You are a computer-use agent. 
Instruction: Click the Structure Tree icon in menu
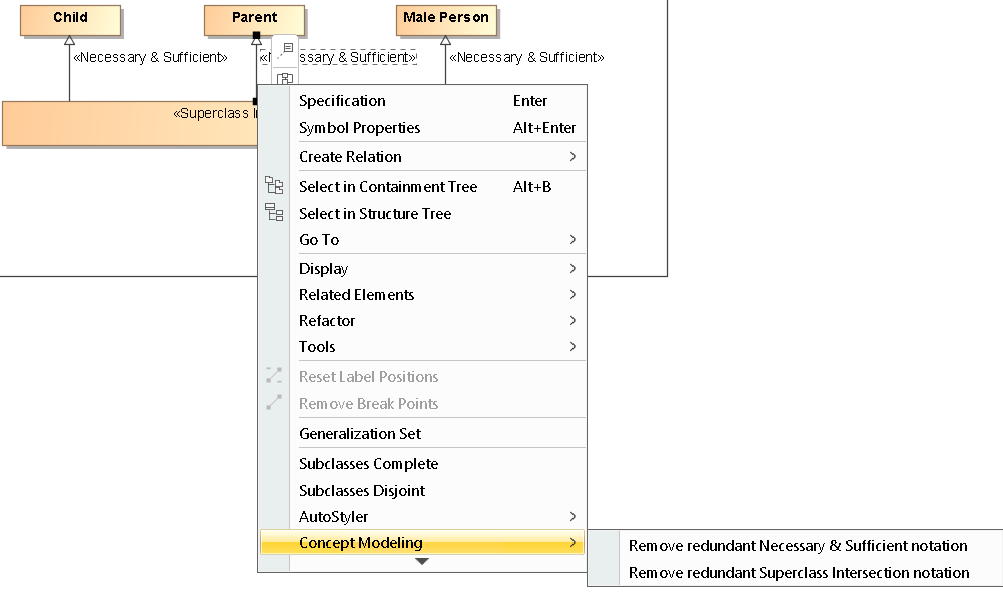point(274,212)
